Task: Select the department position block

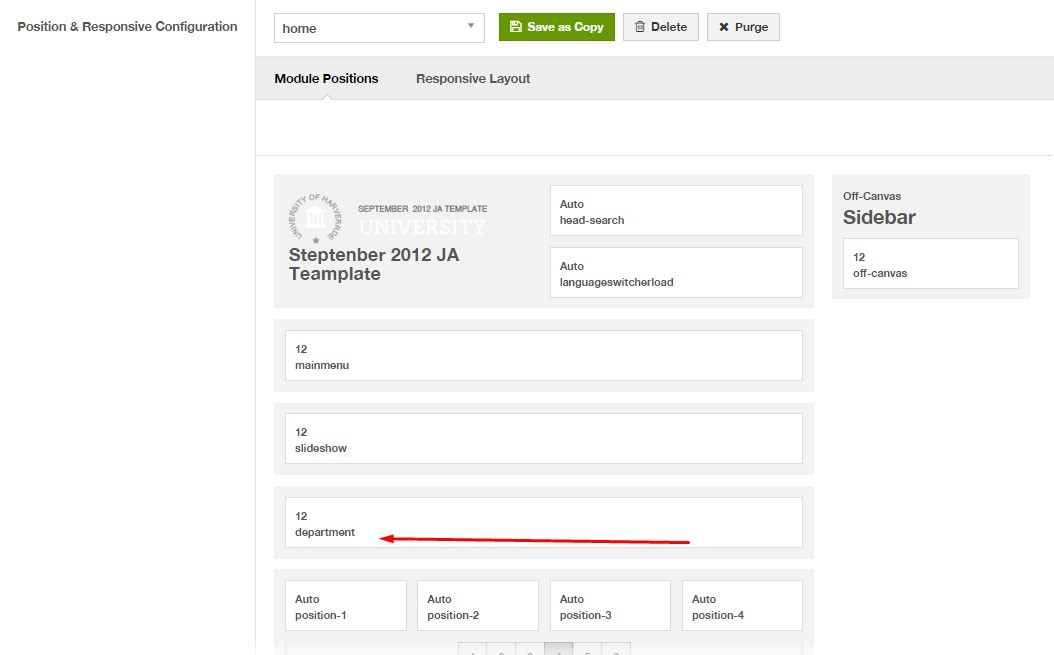Action: (x=544, y=523)
